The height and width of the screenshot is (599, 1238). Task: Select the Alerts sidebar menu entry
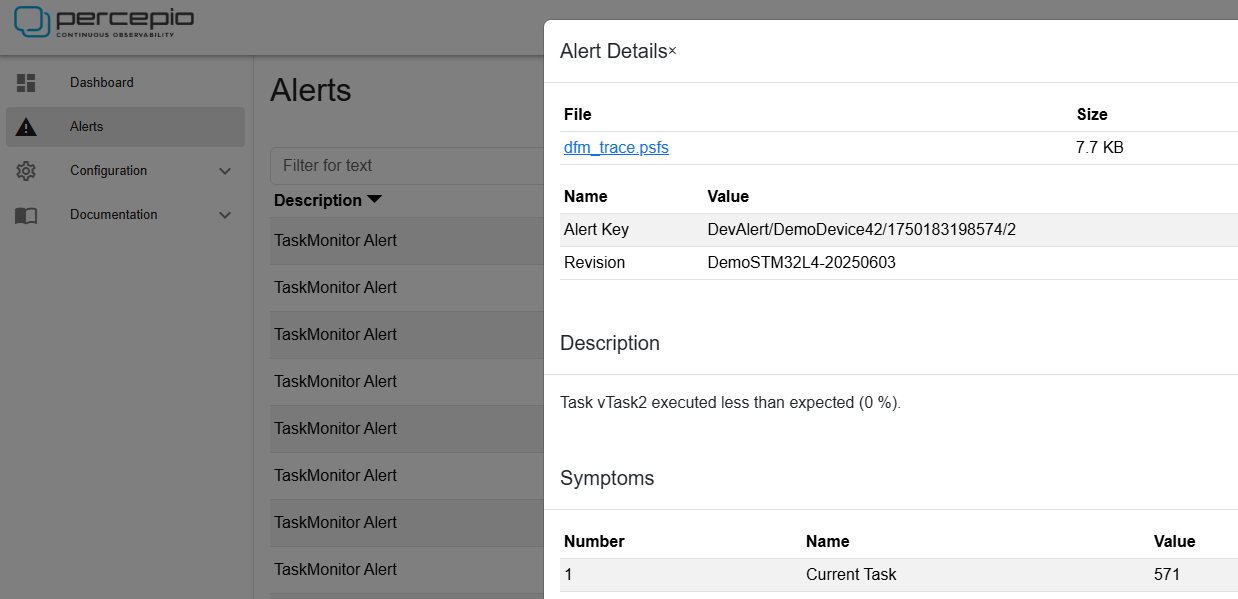point(86,126)
